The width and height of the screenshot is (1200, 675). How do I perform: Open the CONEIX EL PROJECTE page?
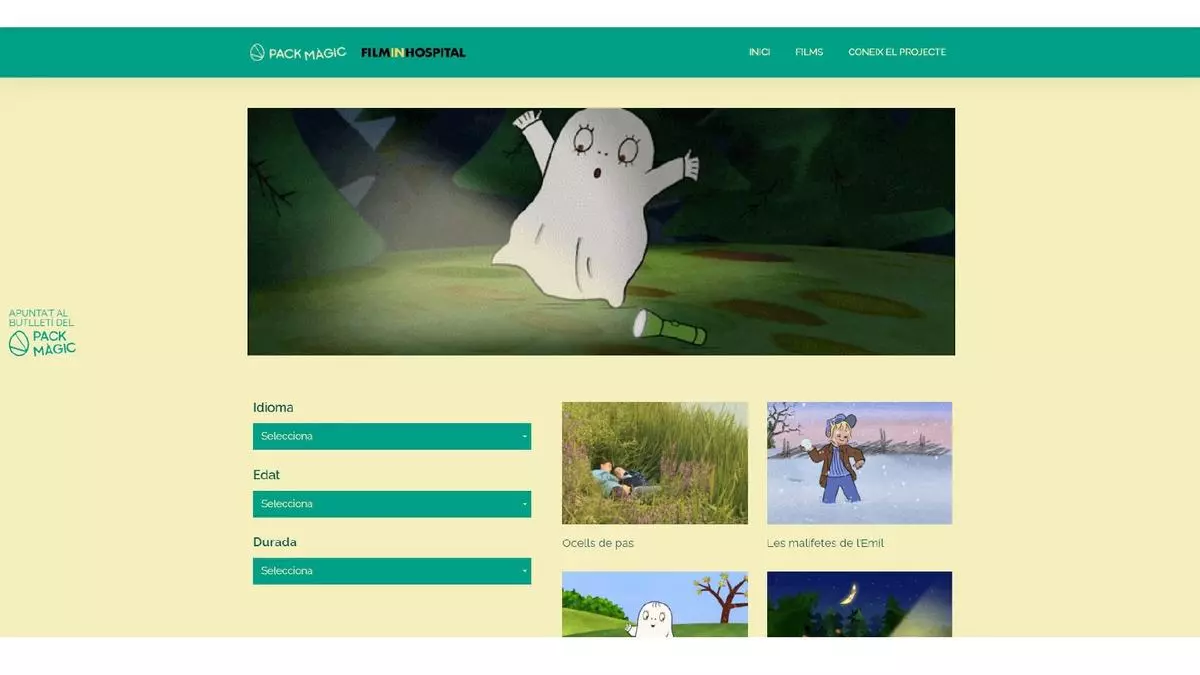[896, 52]
